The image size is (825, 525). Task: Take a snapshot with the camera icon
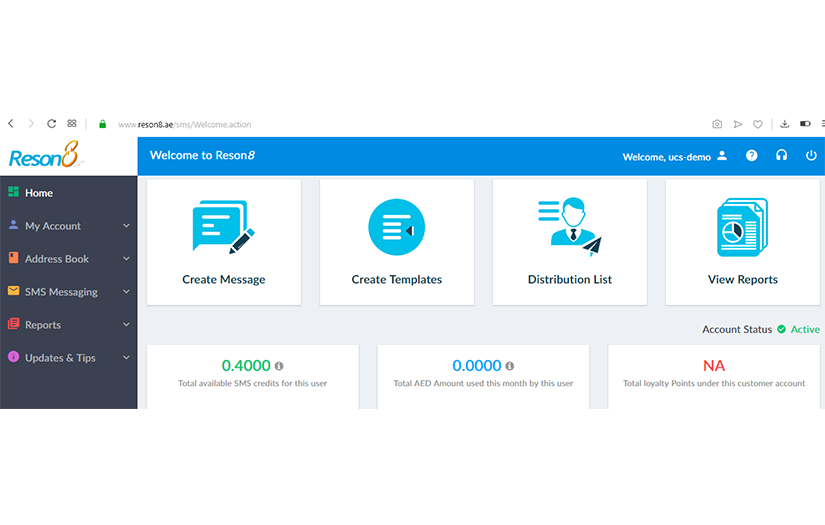point(717,124)
